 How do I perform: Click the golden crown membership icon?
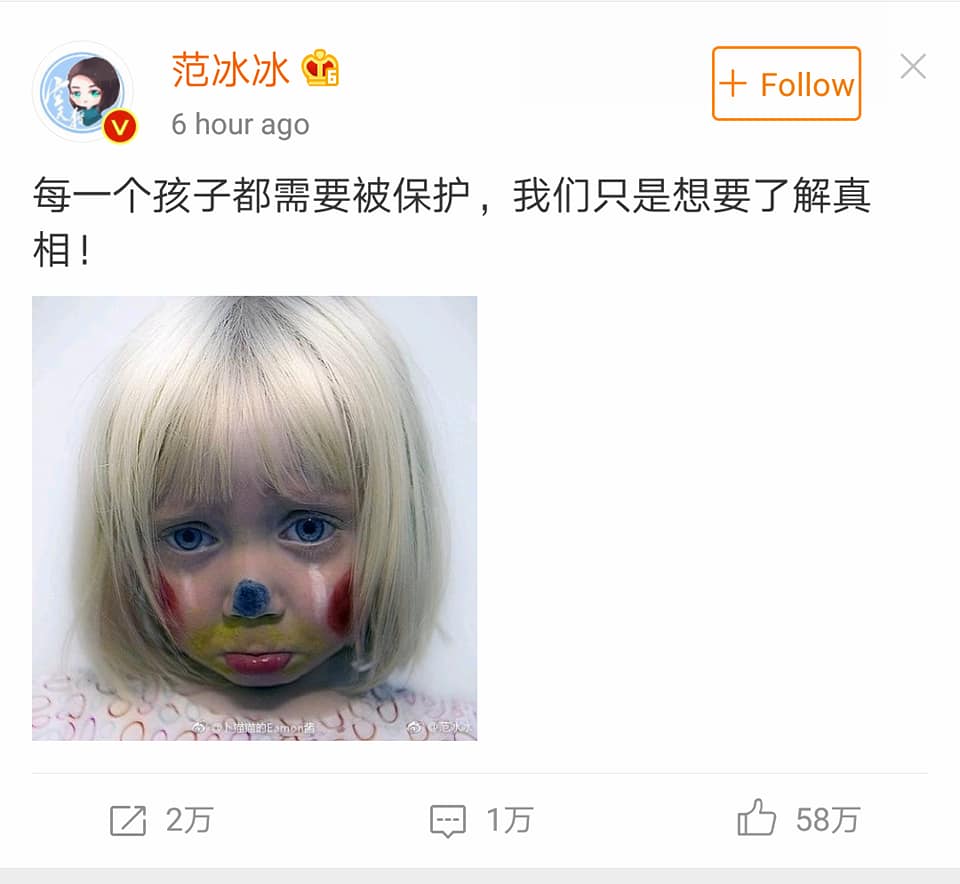(x=320, y=68)
